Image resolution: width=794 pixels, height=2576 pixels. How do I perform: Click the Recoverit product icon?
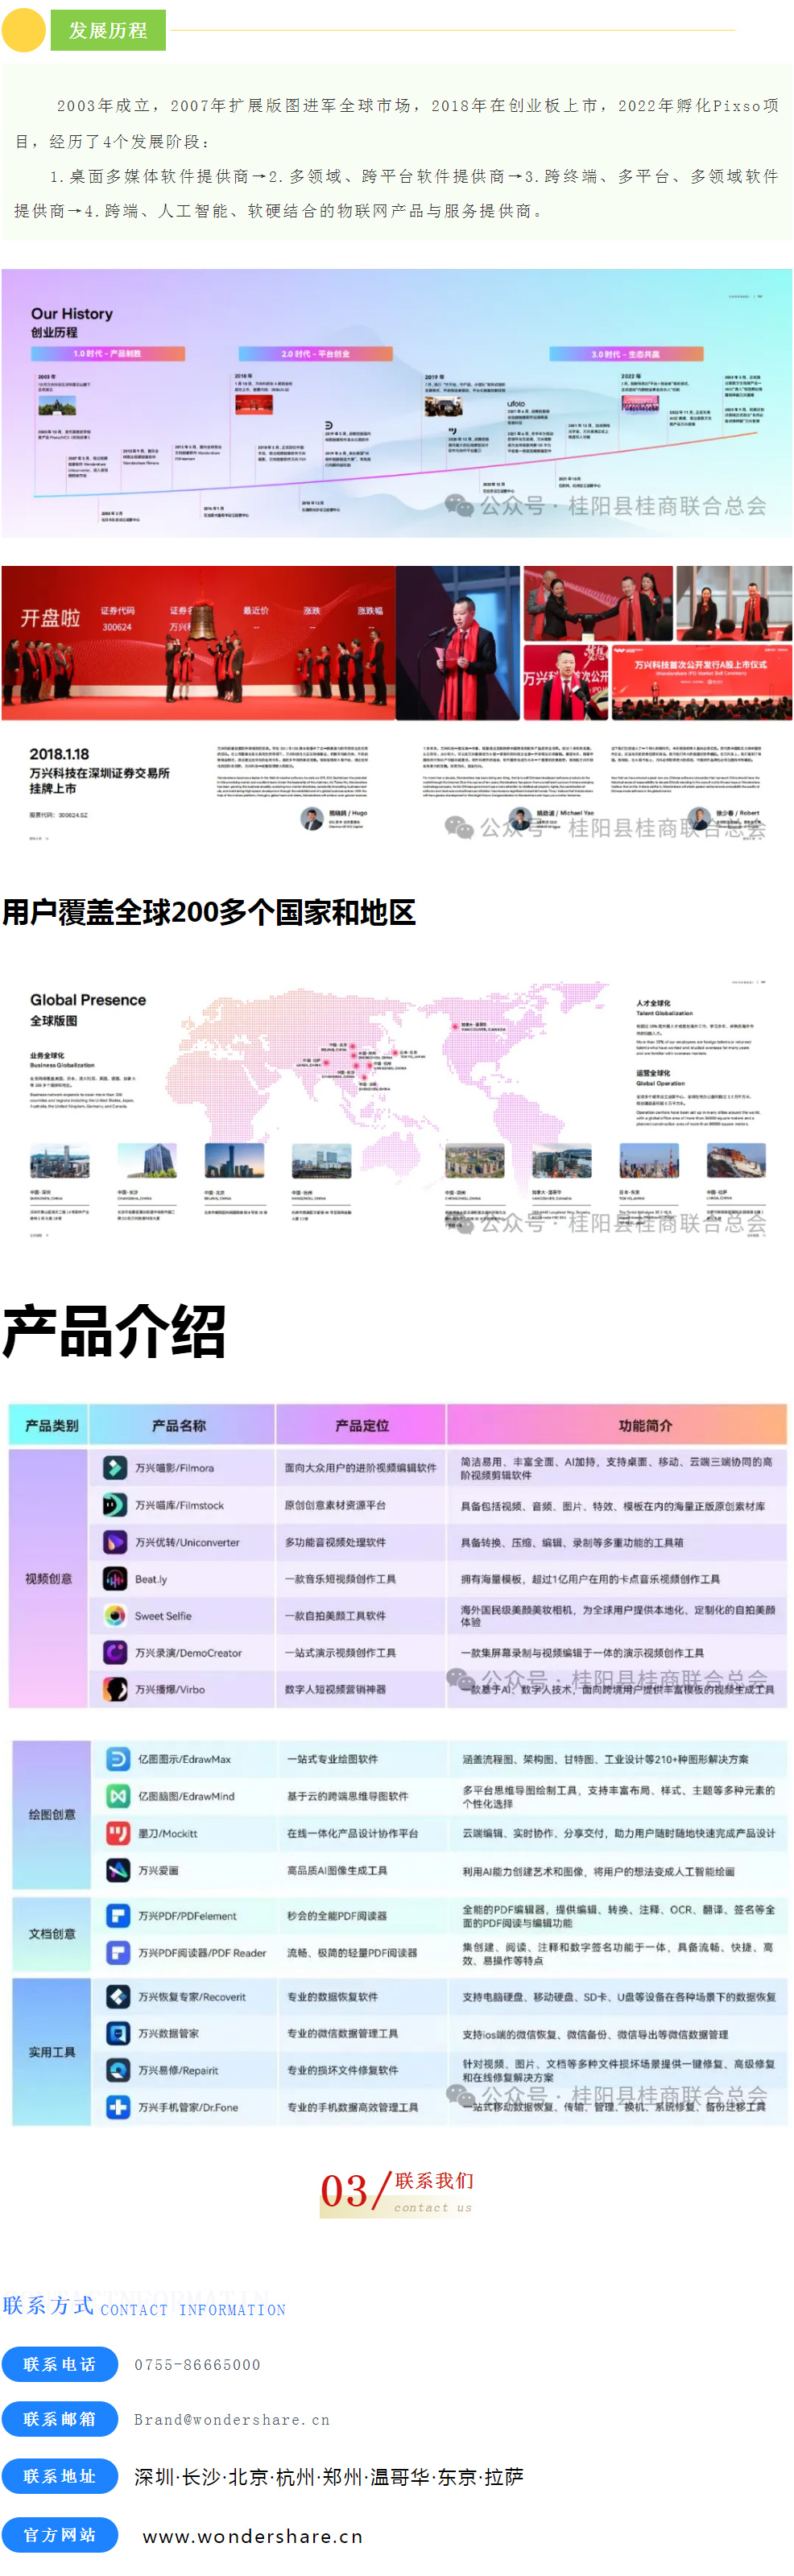coord(118,1996)
